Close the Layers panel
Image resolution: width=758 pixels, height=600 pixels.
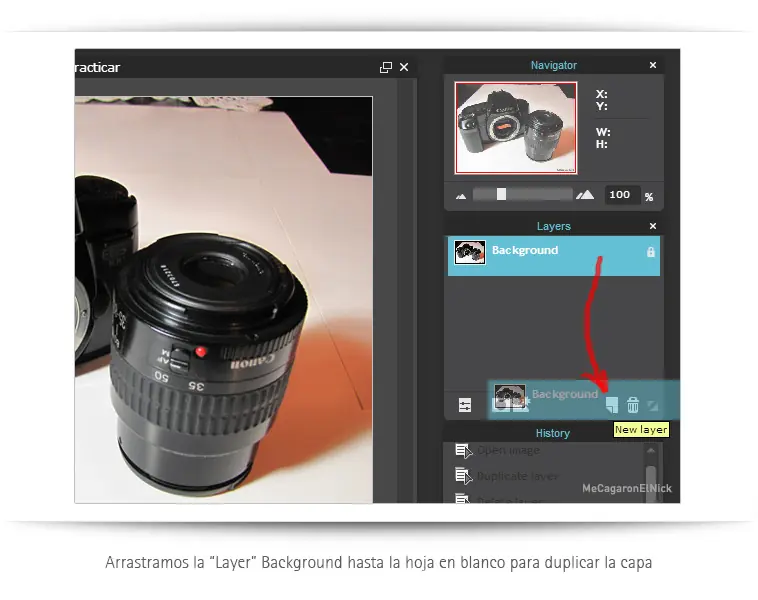coord(653,226)
